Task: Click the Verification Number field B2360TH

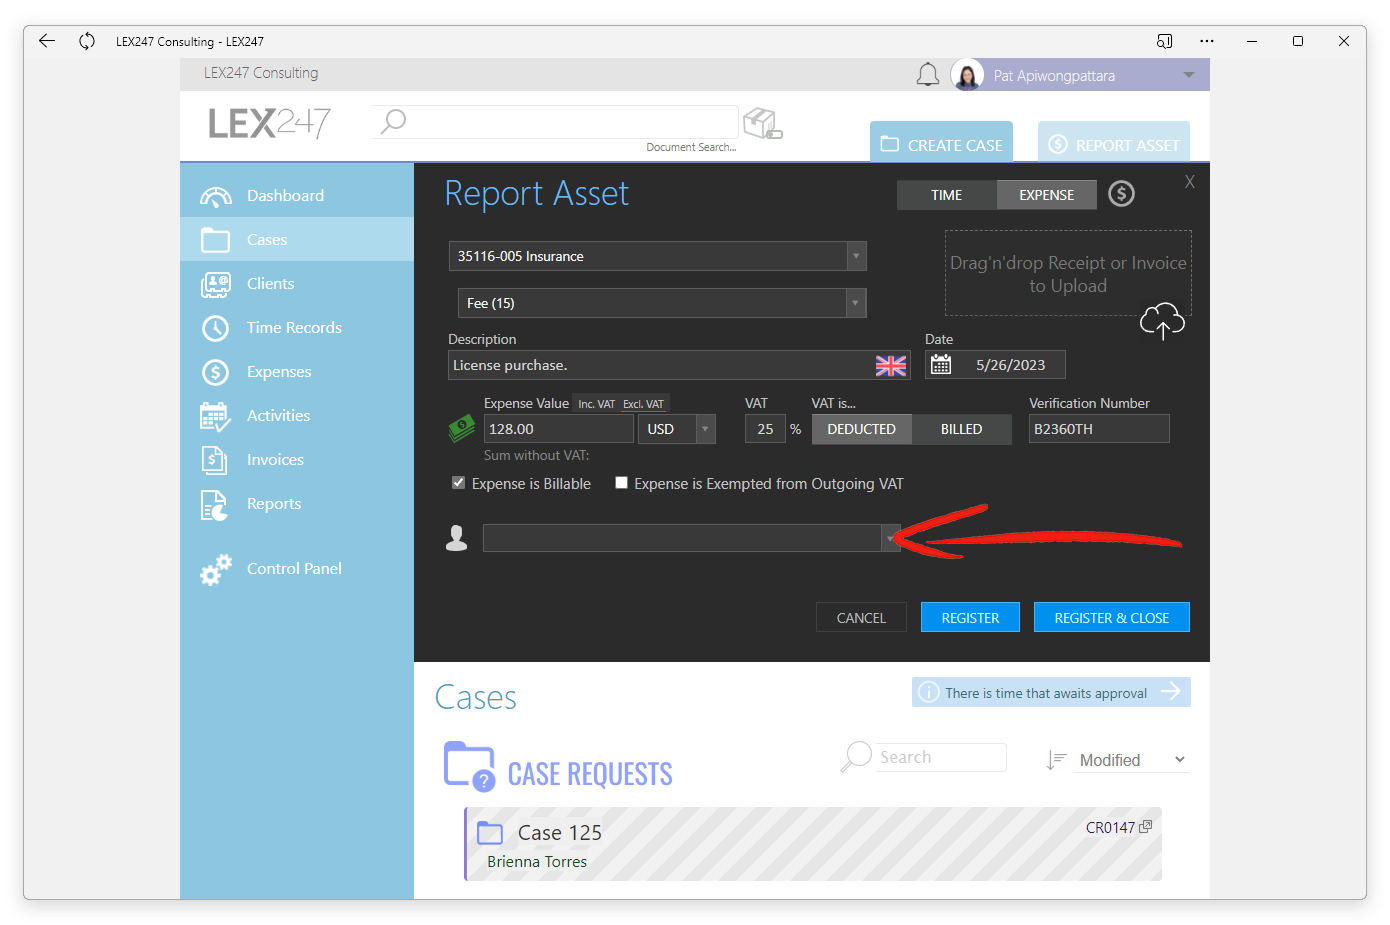Action: [1099, 429]
